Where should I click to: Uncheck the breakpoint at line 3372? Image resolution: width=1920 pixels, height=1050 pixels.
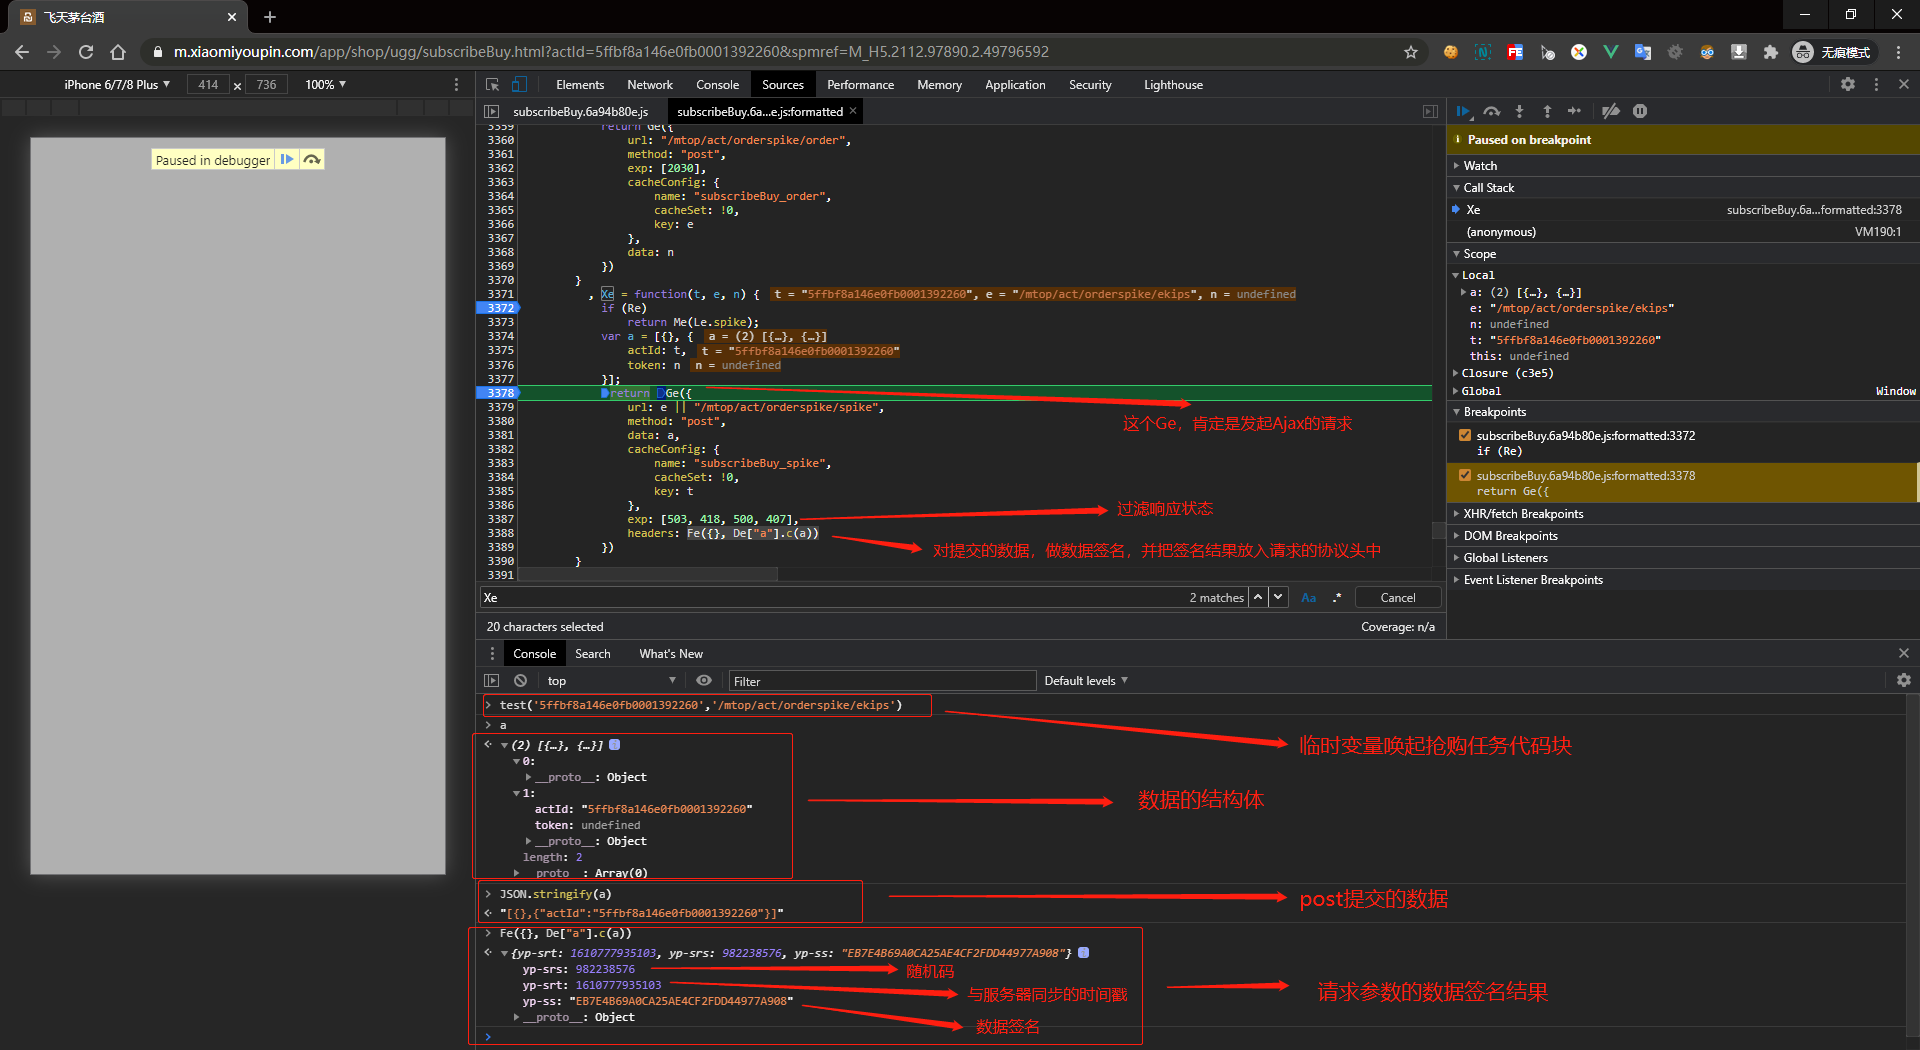coord(1465,436)
